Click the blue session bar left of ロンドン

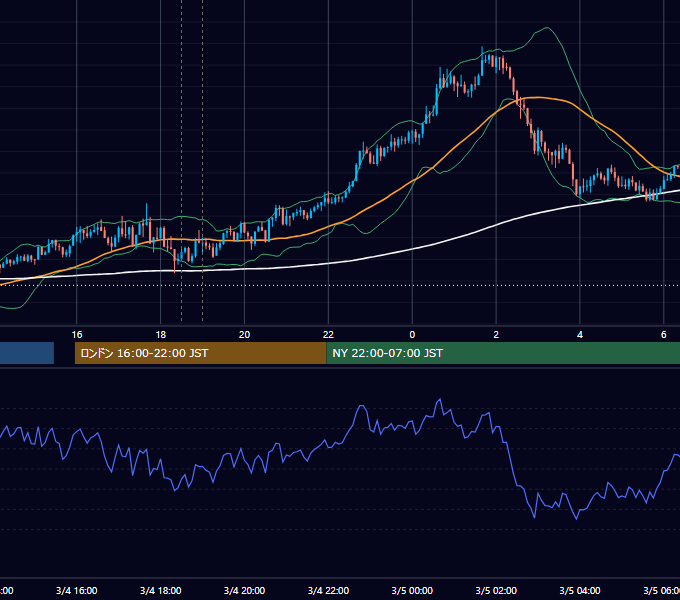click(27, 353)
